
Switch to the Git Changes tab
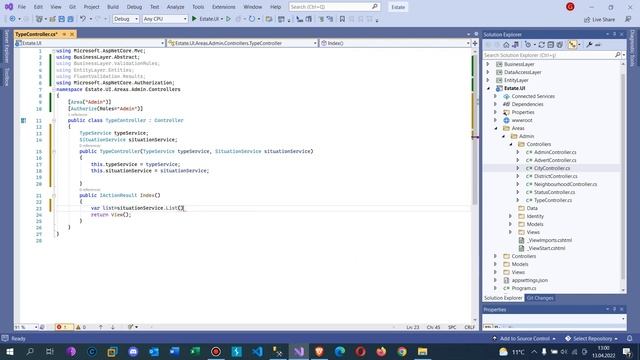point(540,298)
